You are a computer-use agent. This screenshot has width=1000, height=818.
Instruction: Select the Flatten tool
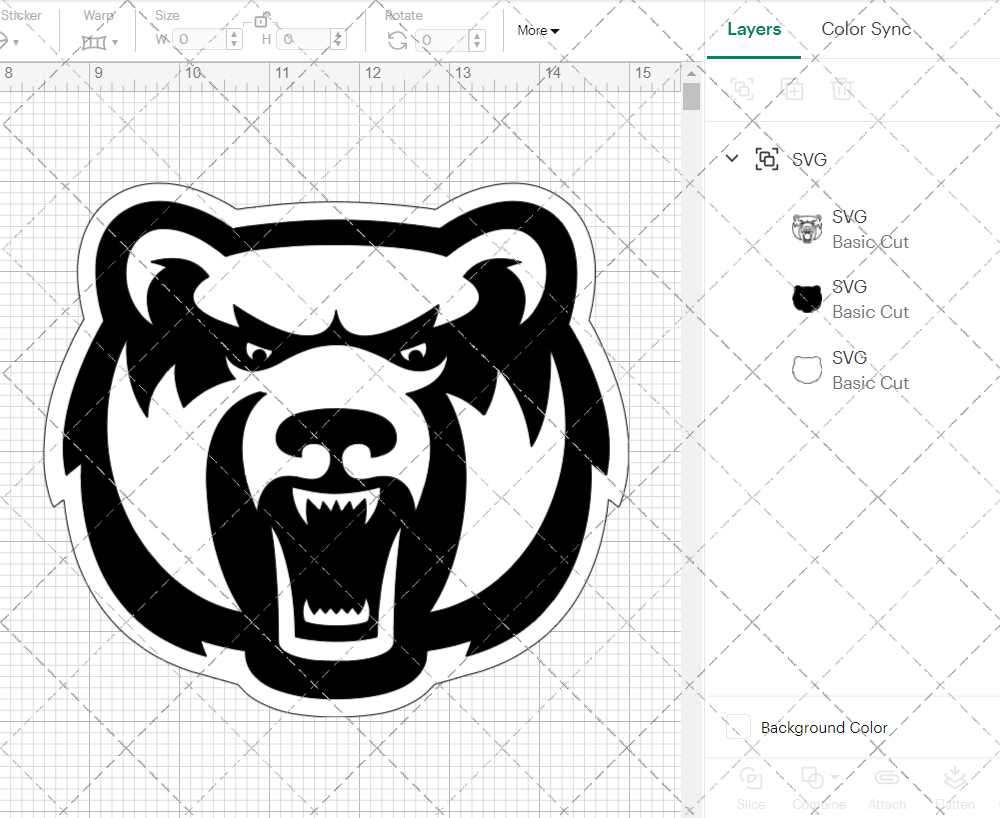click(955, 787)
